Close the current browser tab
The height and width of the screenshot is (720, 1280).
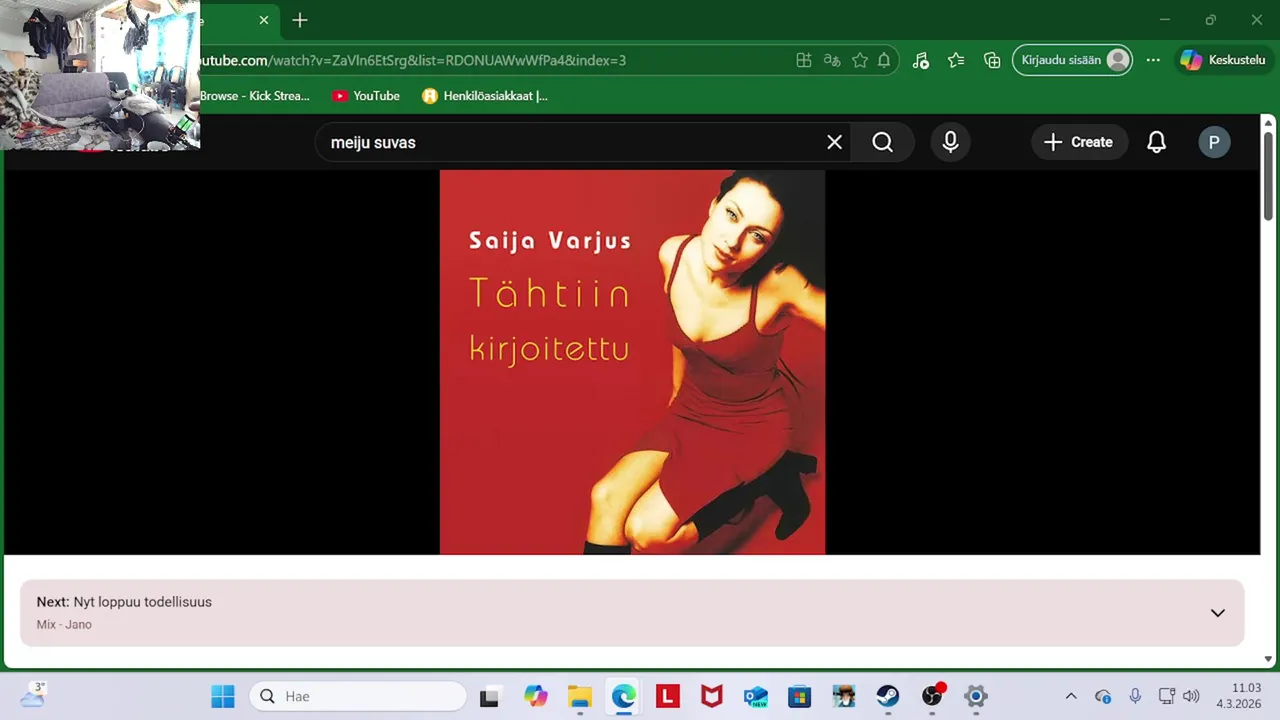264,20
